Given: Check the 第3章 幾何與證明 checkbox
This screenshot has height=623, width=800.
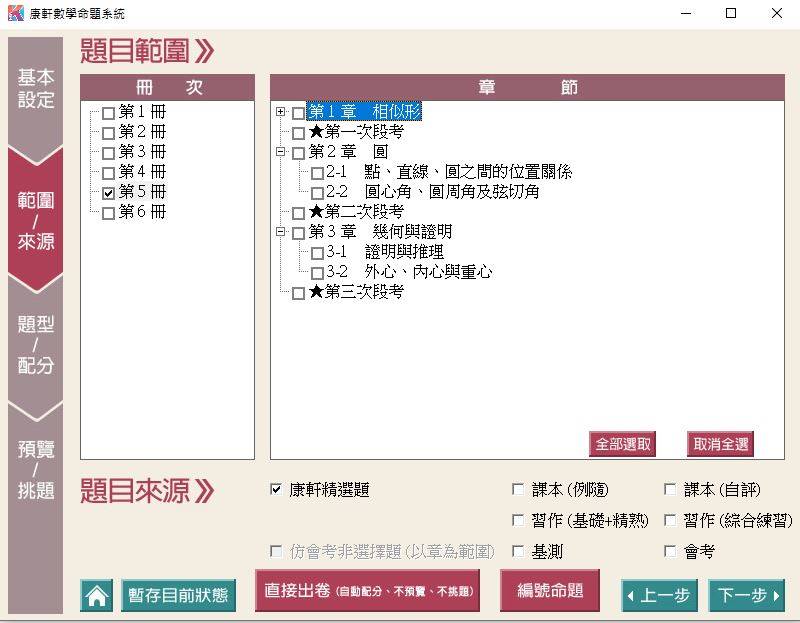Looking at the screenshot, I should click(298, 233).
